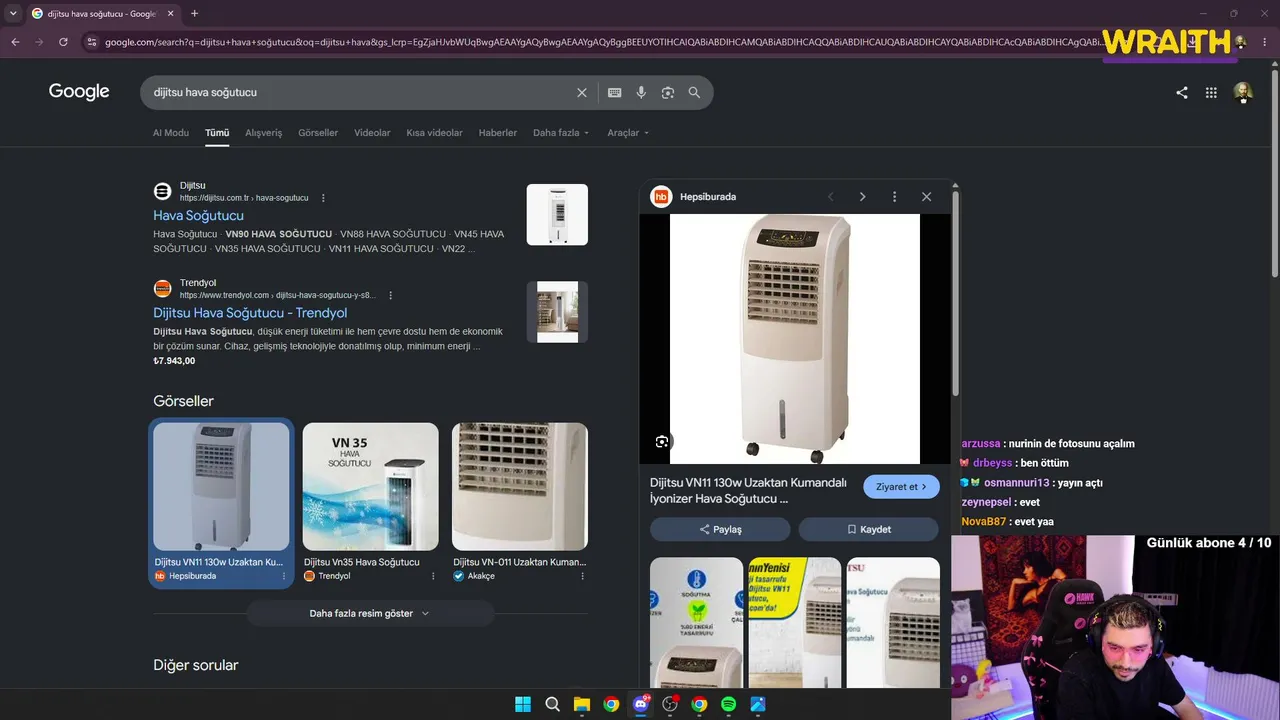The width and height of the screenshot is (1280, 720).
Task: Open Discord from the taskbar
Action: tap(641, 704)
